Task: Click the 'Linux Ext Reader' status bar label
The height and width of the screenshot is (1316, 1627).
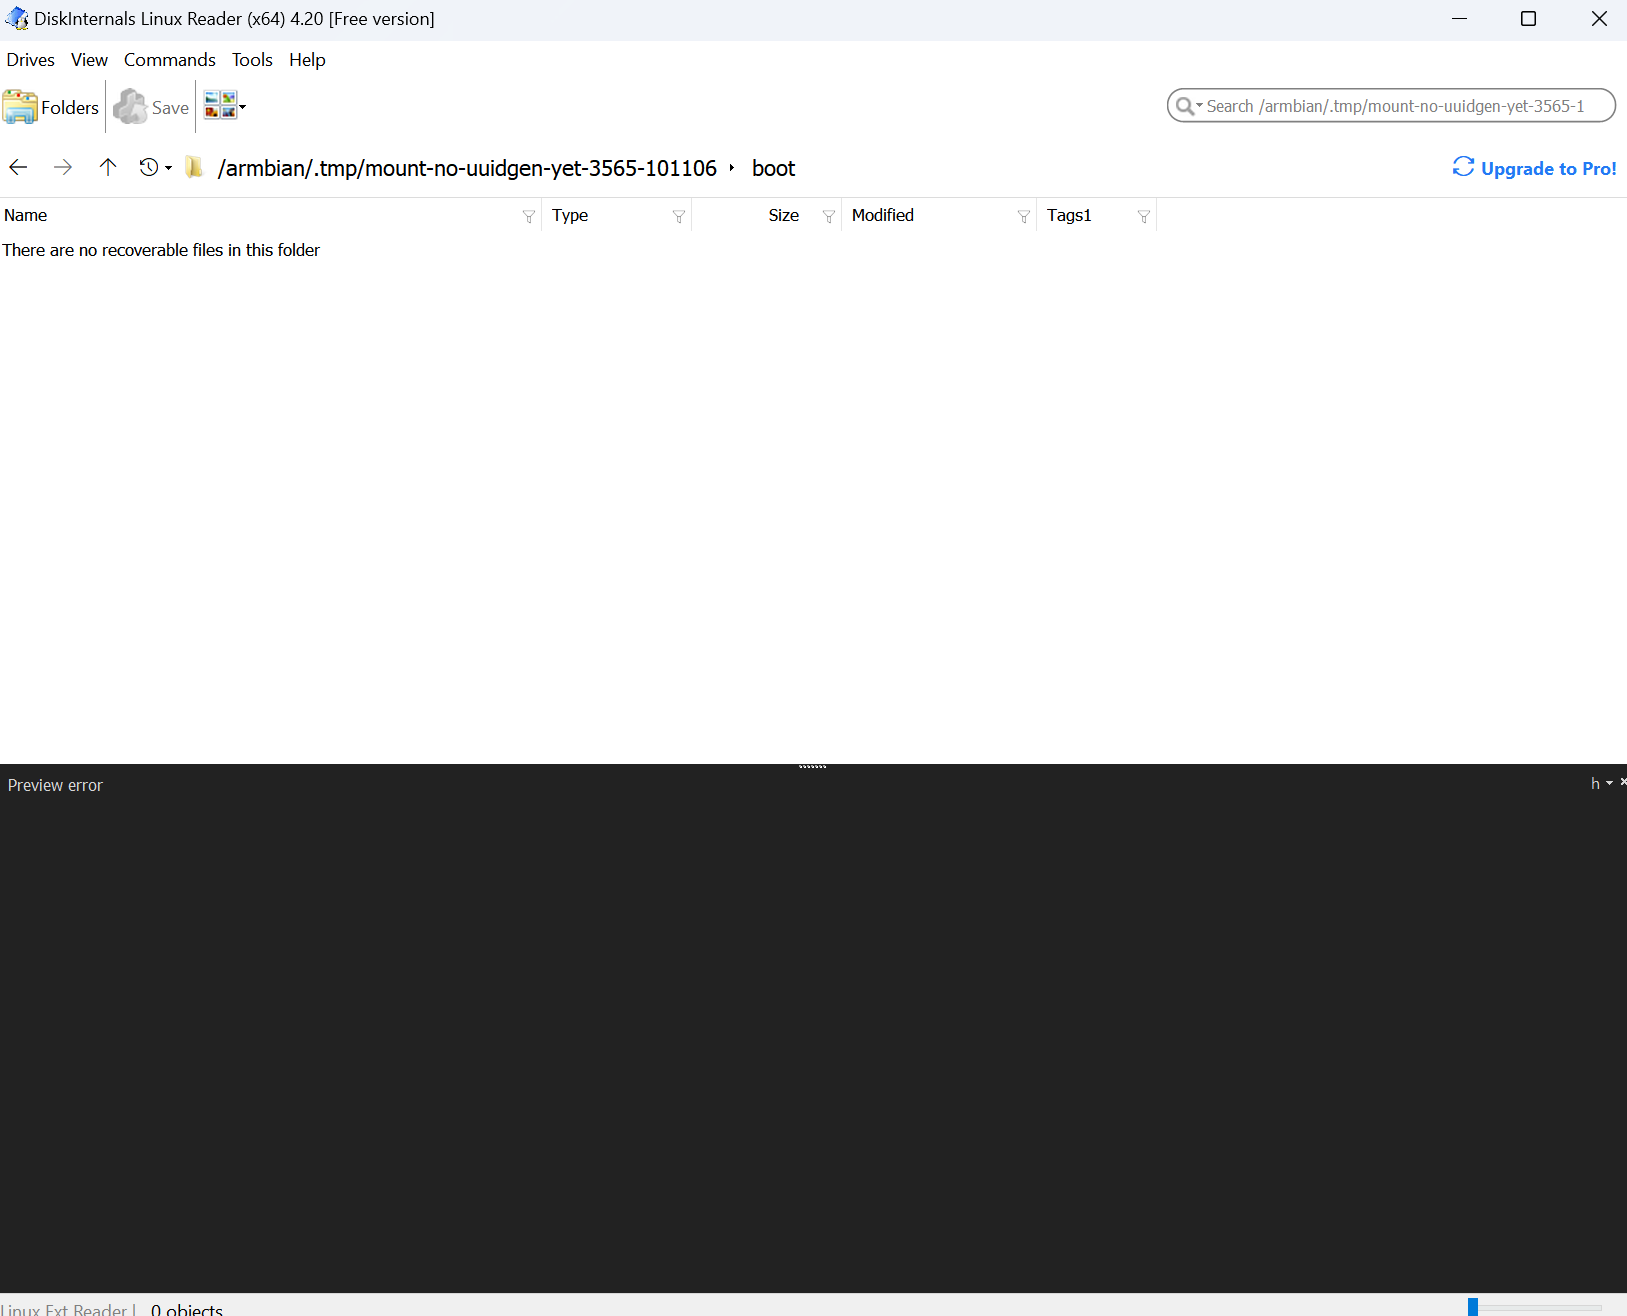Action: [64, 1309]
